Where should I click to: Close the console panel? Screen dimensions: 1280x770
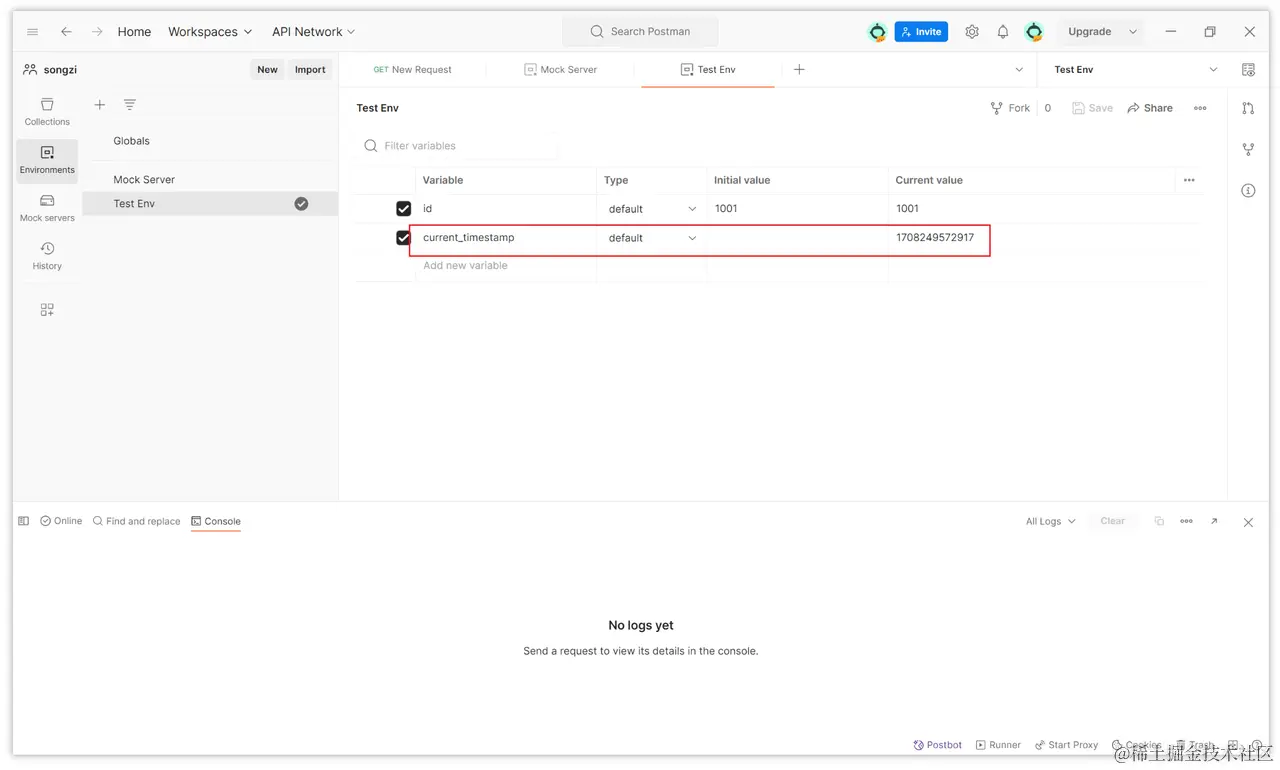point(1248,522)
